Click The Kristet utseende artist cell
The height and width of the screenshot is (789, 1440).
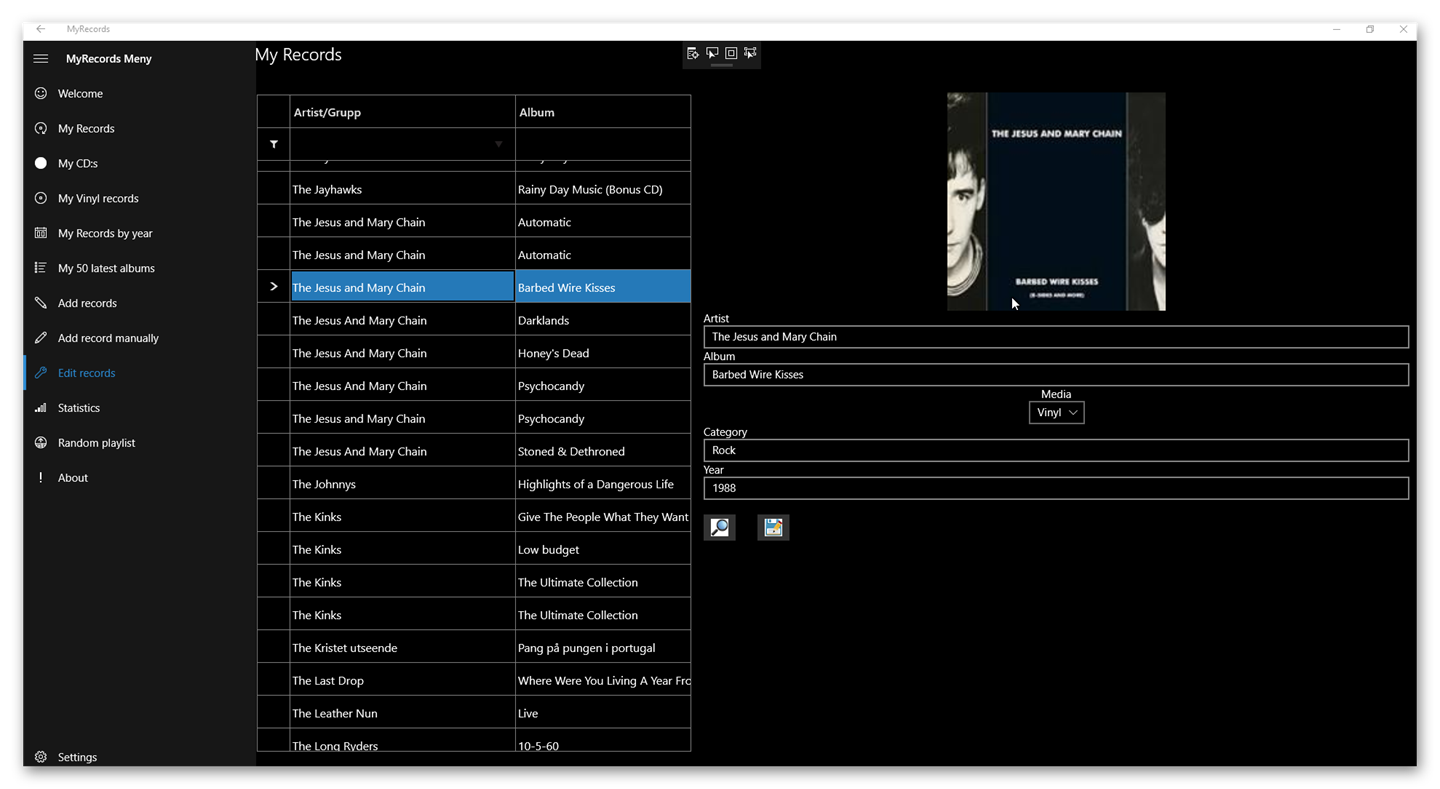403,648
